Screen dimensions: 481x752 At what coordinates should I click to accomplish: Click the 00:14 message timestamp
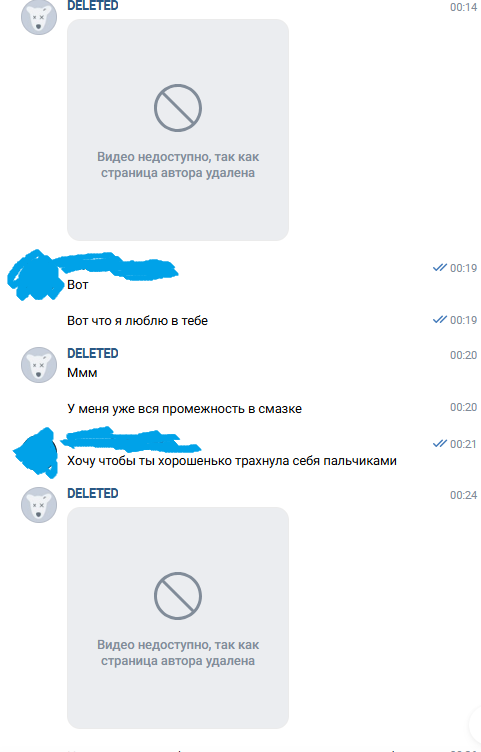463,7
